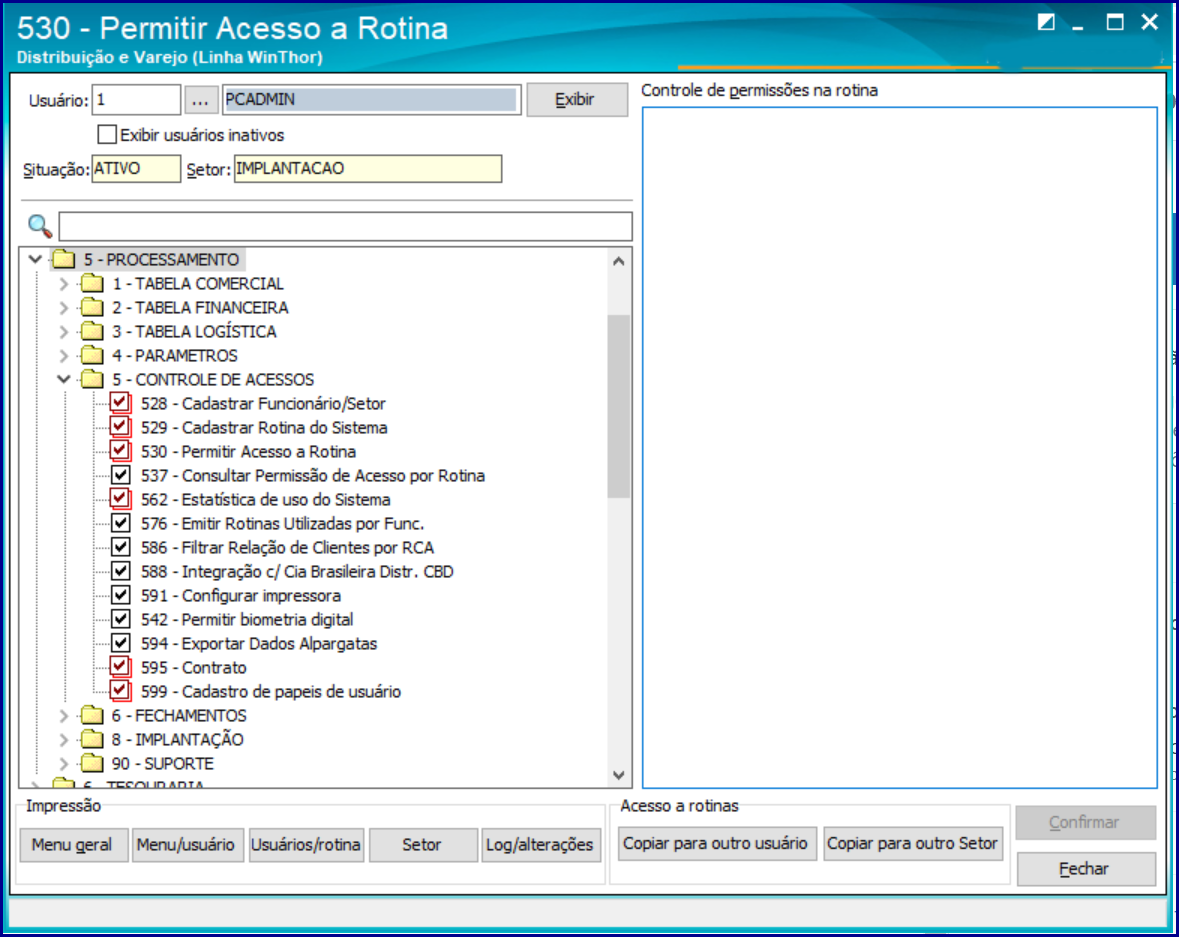Click Menu/usuário print button
Screen dimensions: 1179x937
point(186,845)
